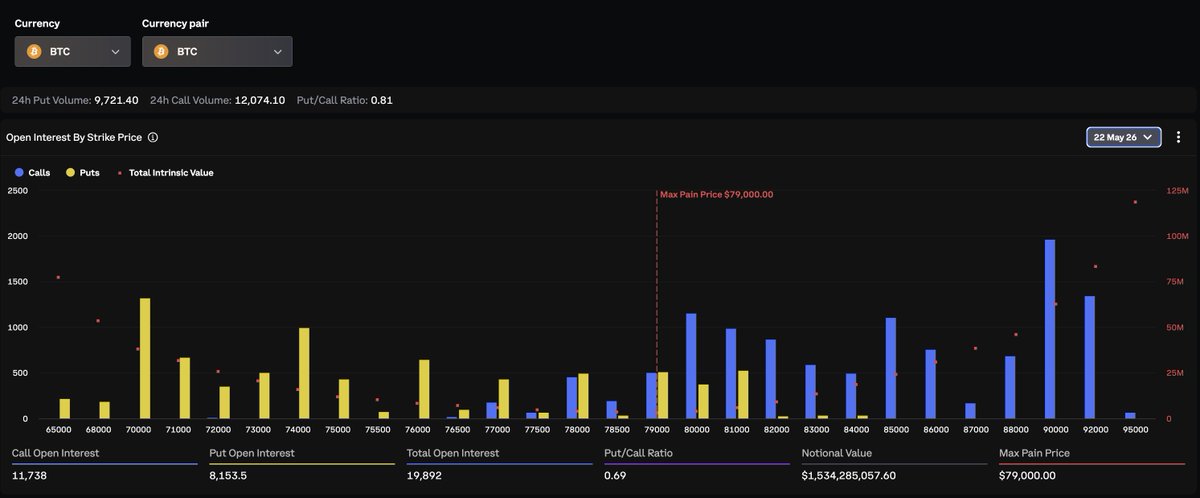Screen dimensions: 1200x498
Task: Click the 125M label on right axis
Action: [x=1178, y=190]
